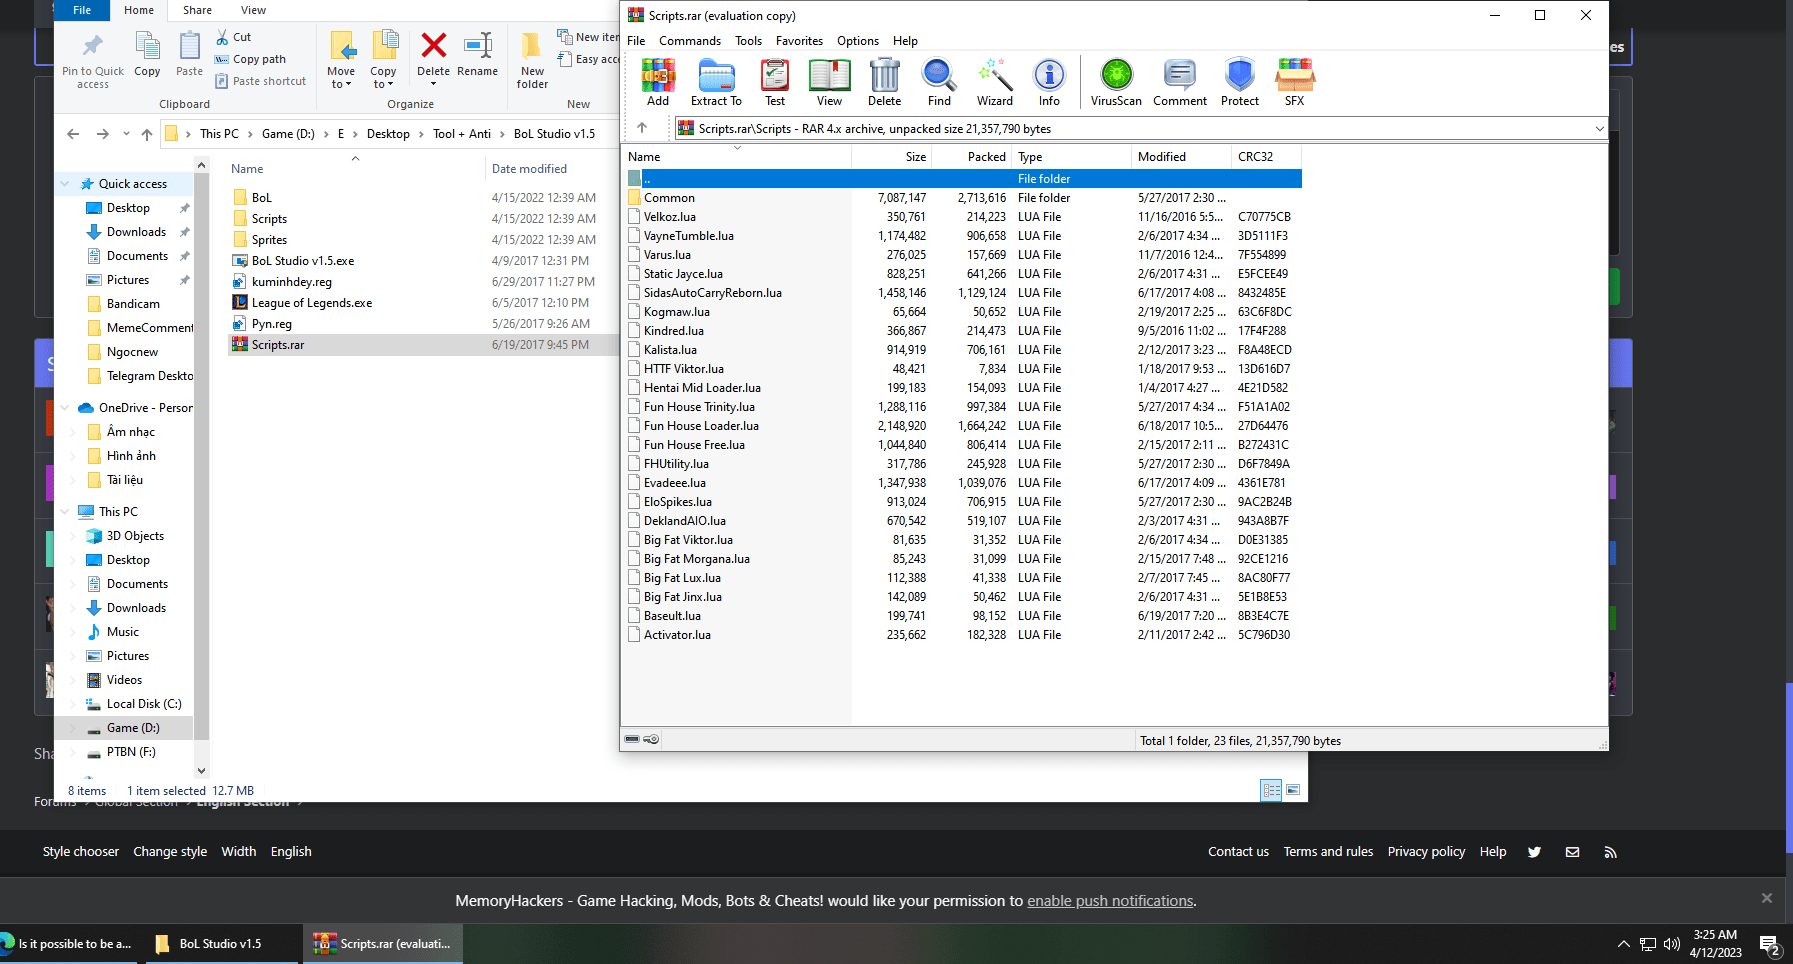Click Cut in Explorer Clipboard group
1793x964 pixels.
[x=234, y=37]
